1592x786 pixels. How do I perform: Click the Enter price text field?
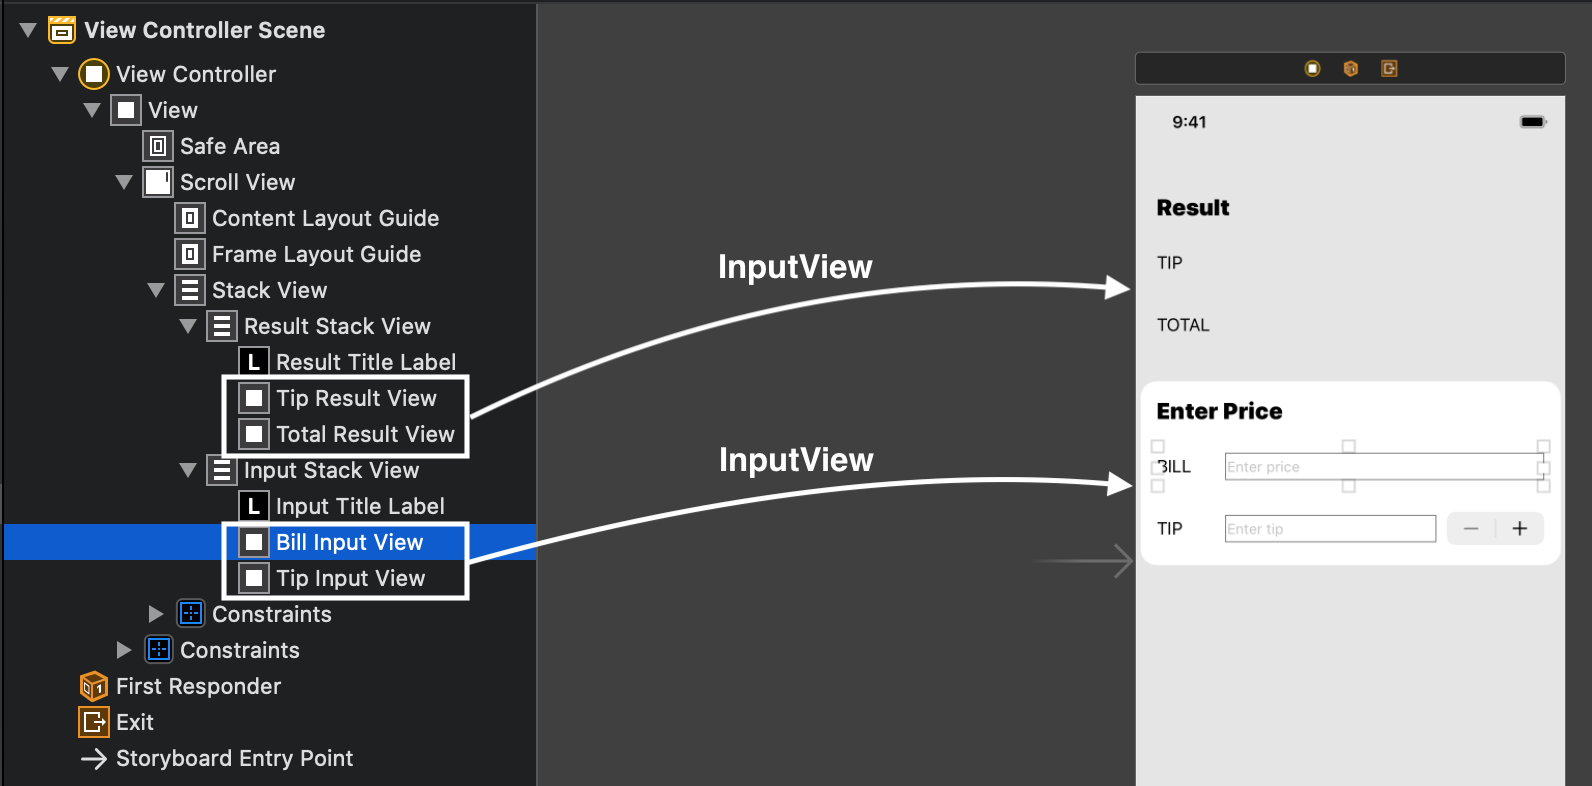pyautogui.click(x=1382, y=467)
